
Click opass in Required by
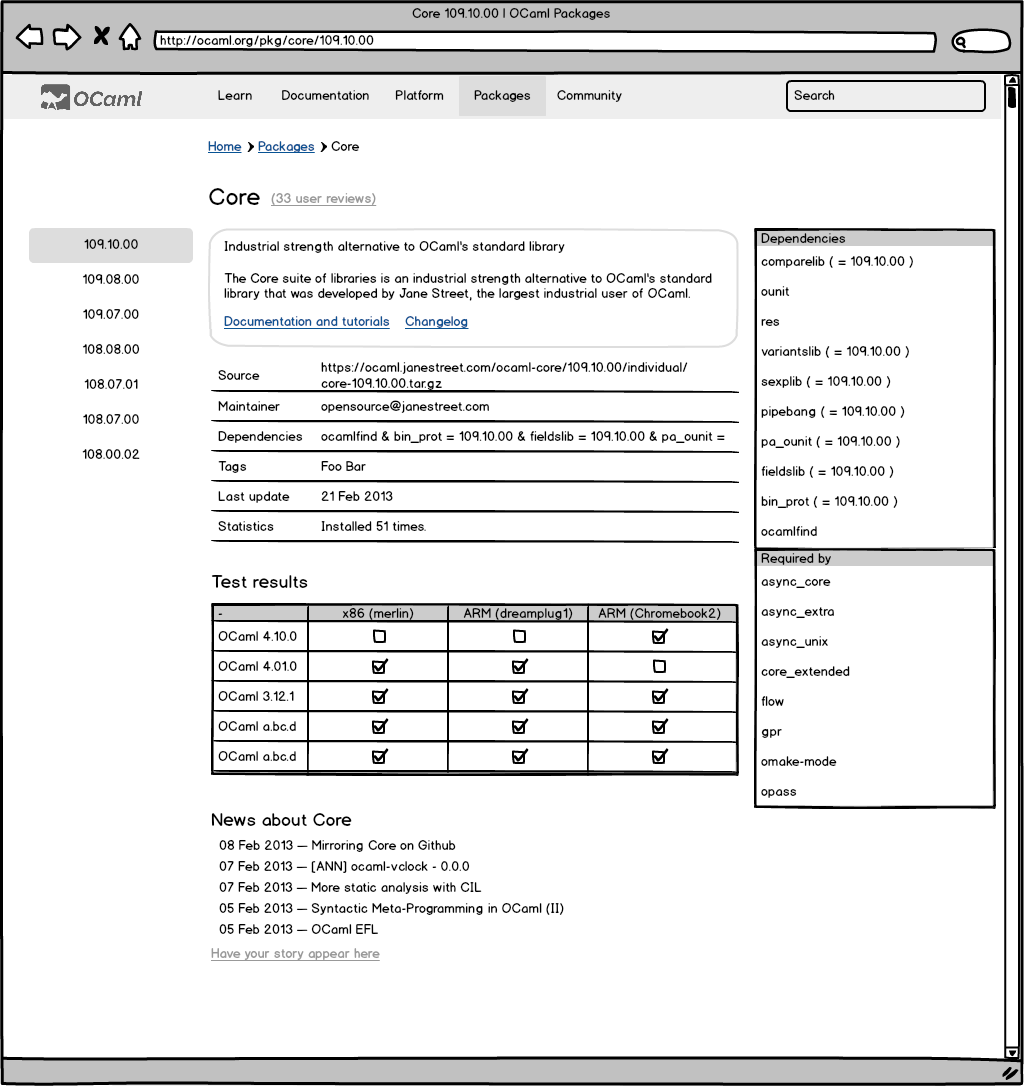[779, 792]
